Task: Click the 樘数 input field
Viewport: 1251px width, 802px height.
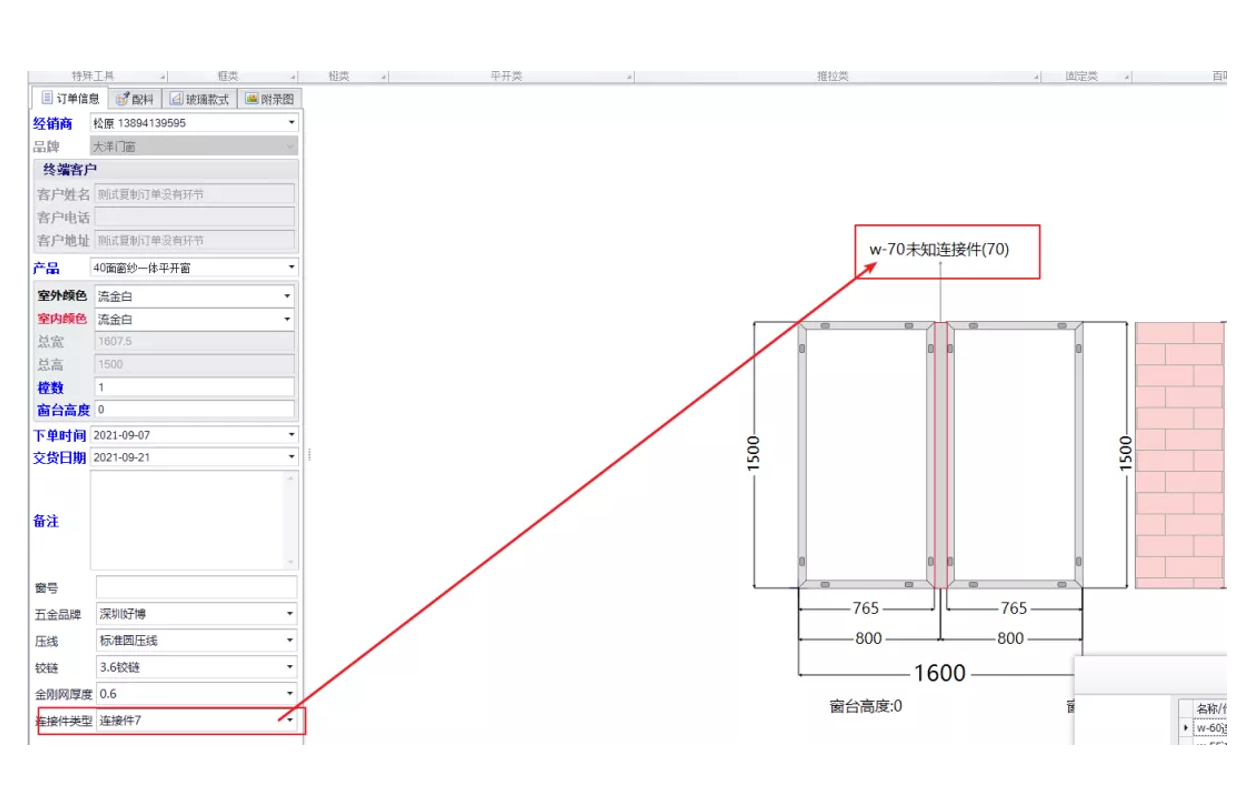Action: [x=194, y=387]
